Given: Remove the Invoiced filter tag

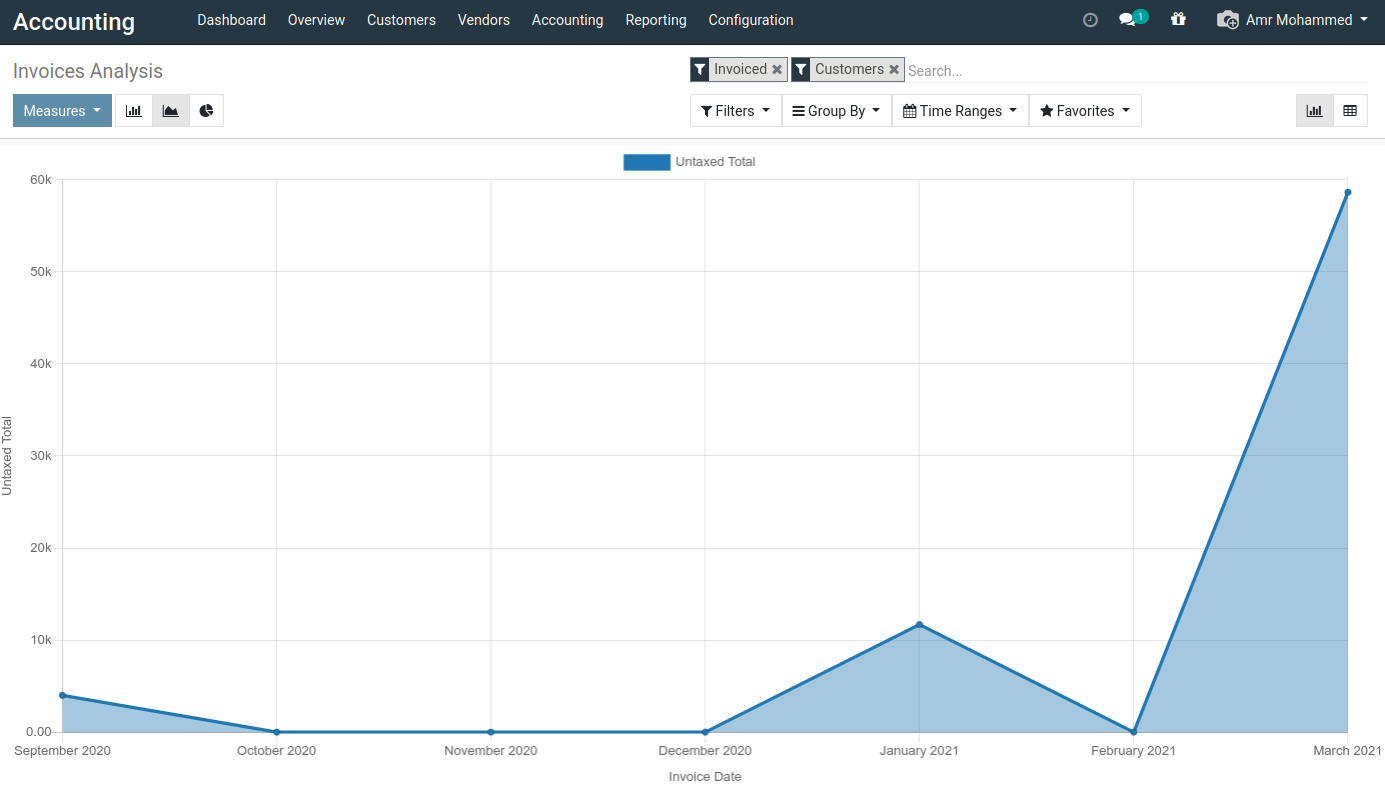Looking at the screenshot, I should coord(777,70).
